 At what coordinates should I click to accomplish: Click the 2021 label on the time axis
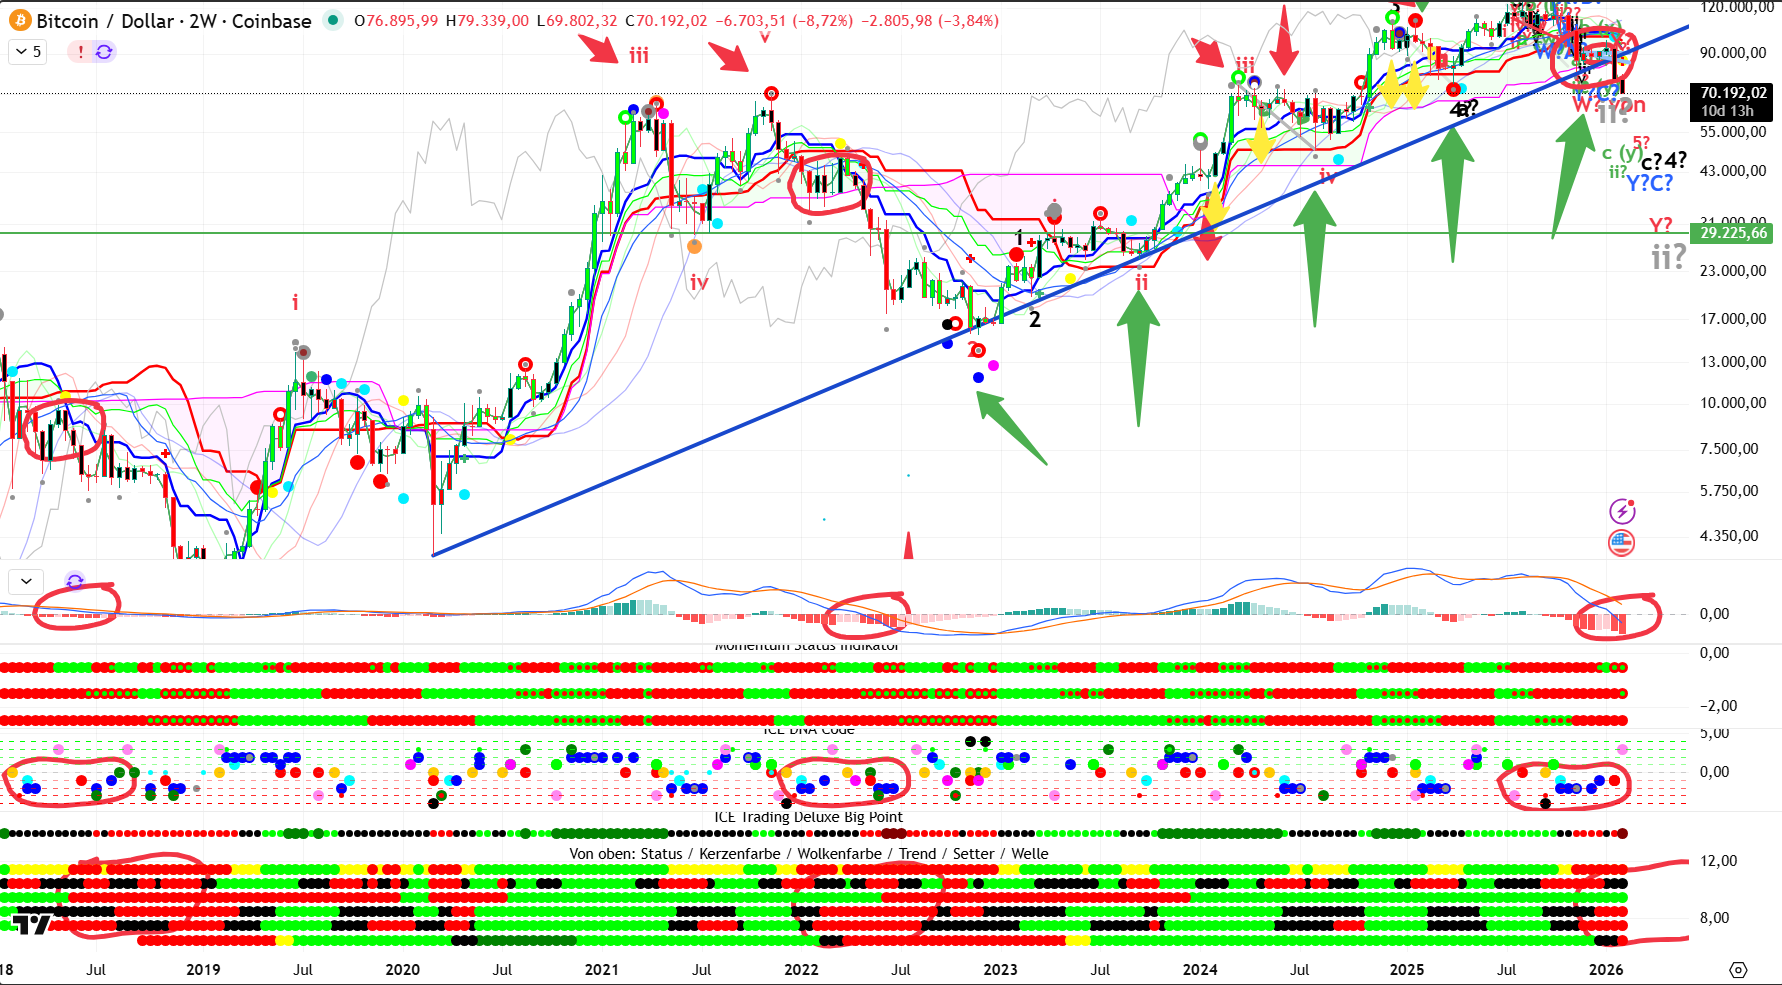coord(601,970)
